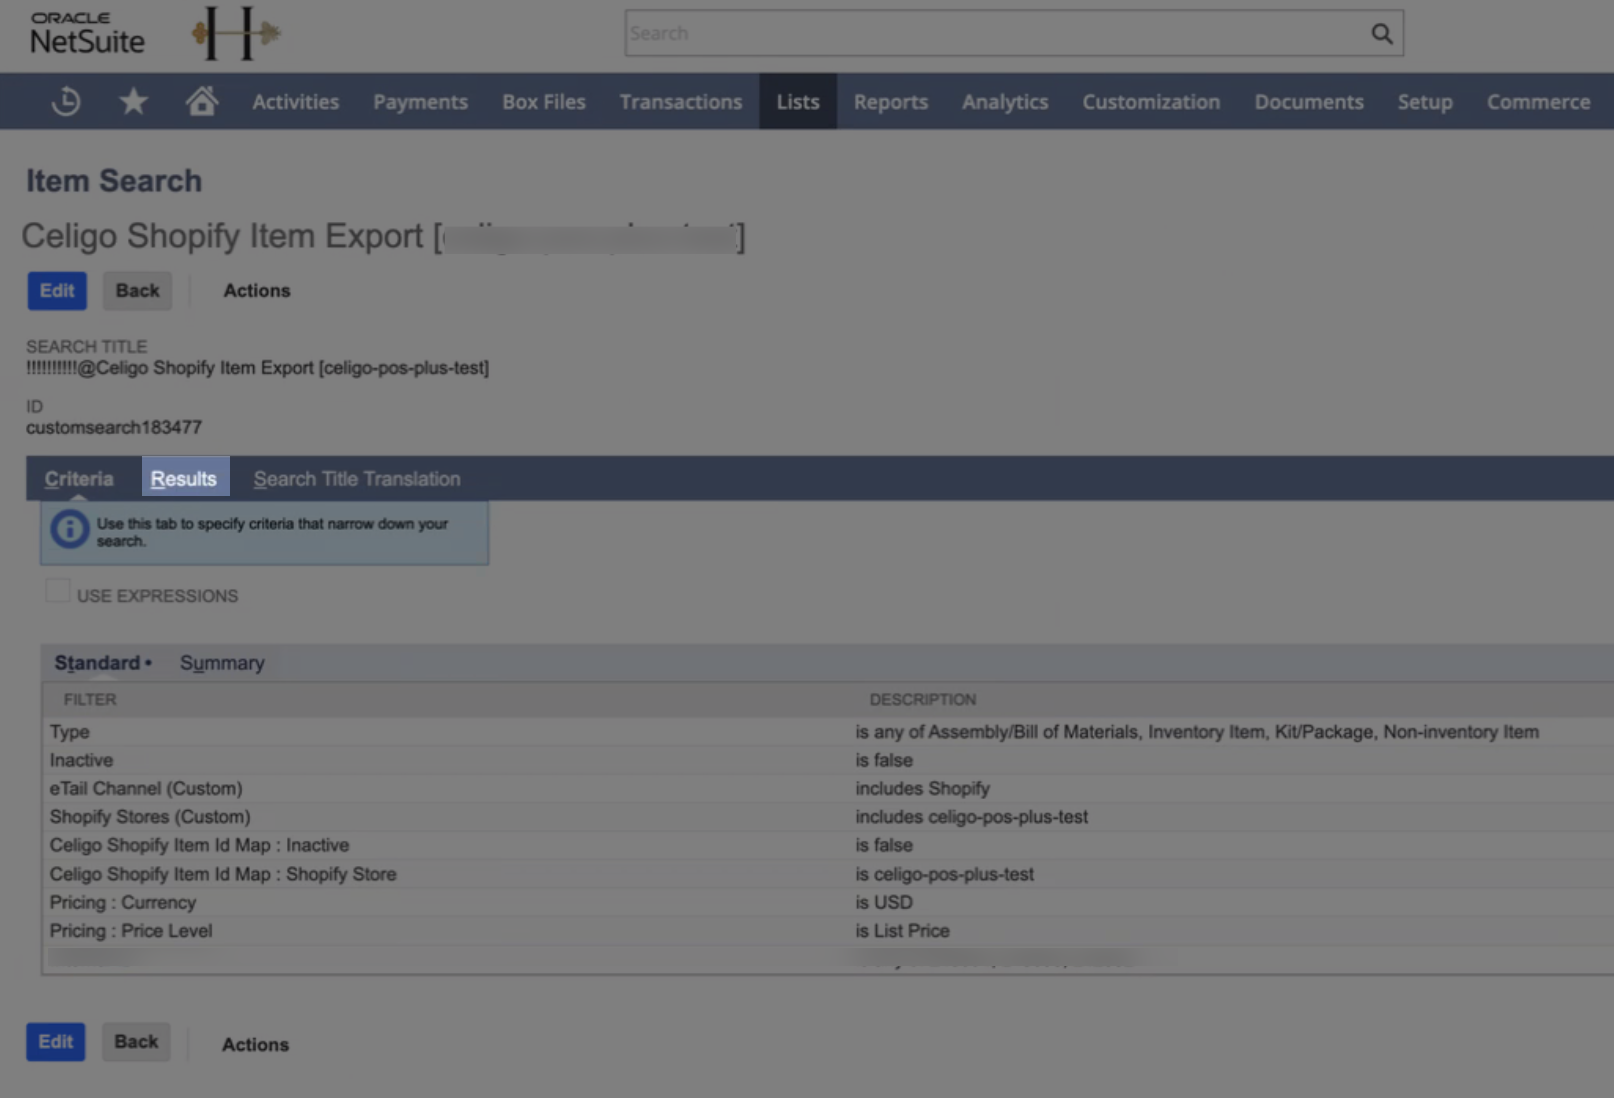Screen dimensions: 1614x1098
Task: Open the Transactions menu
Action: [x=681, y=102]
